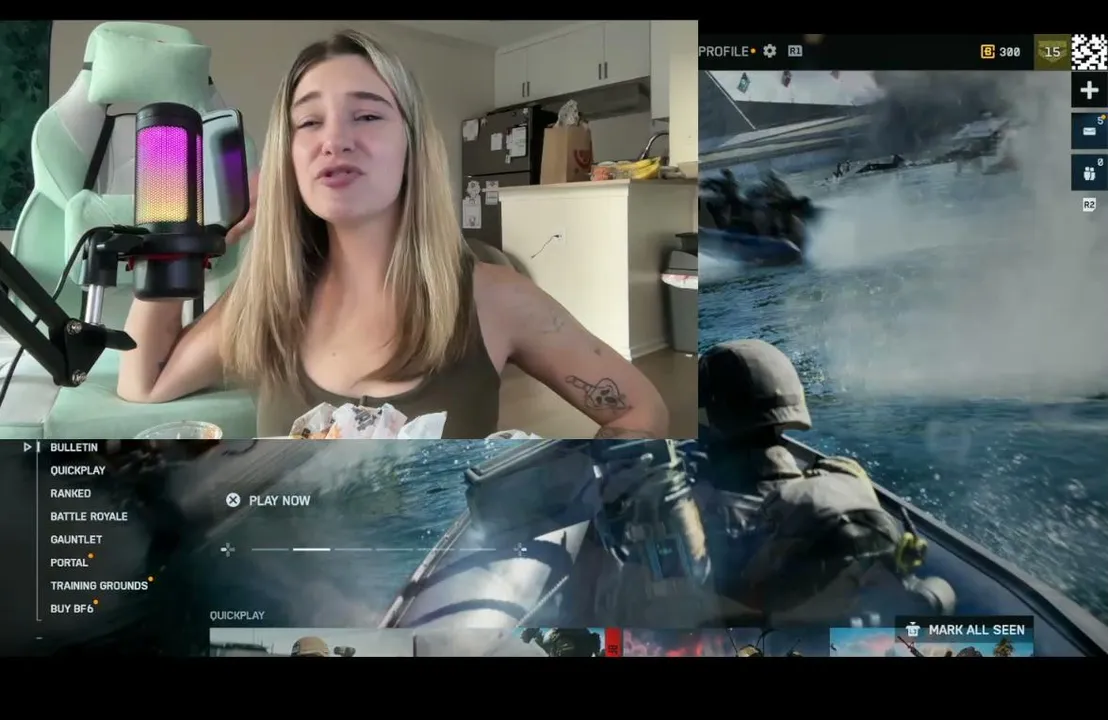Click the Quickplay section heading

(237, 615)
